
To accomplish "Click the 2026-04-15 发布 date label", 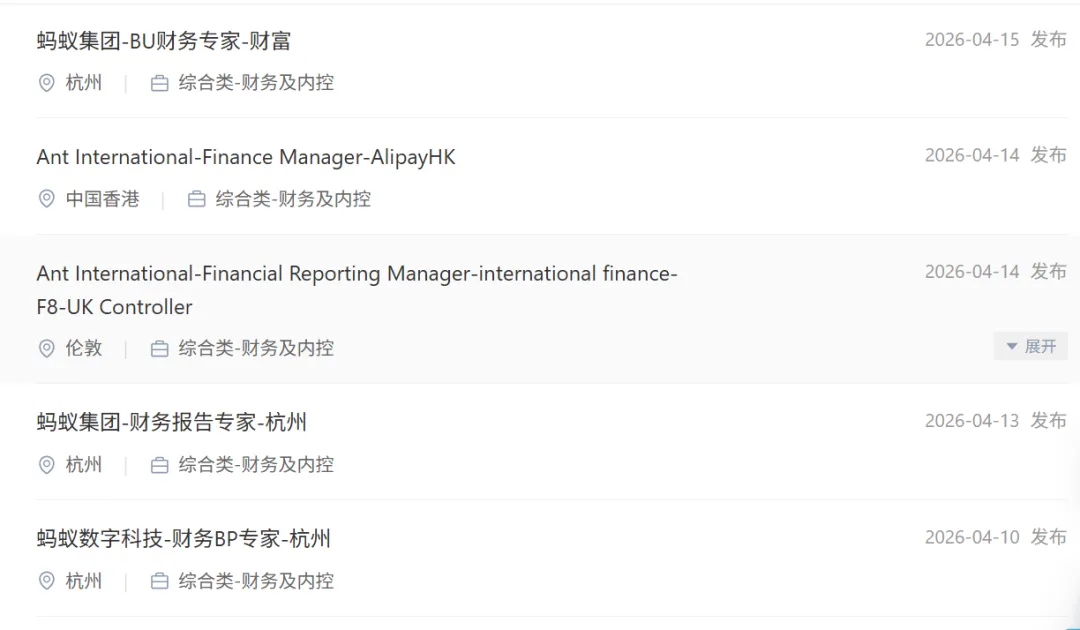I will (x=995, y=39).
